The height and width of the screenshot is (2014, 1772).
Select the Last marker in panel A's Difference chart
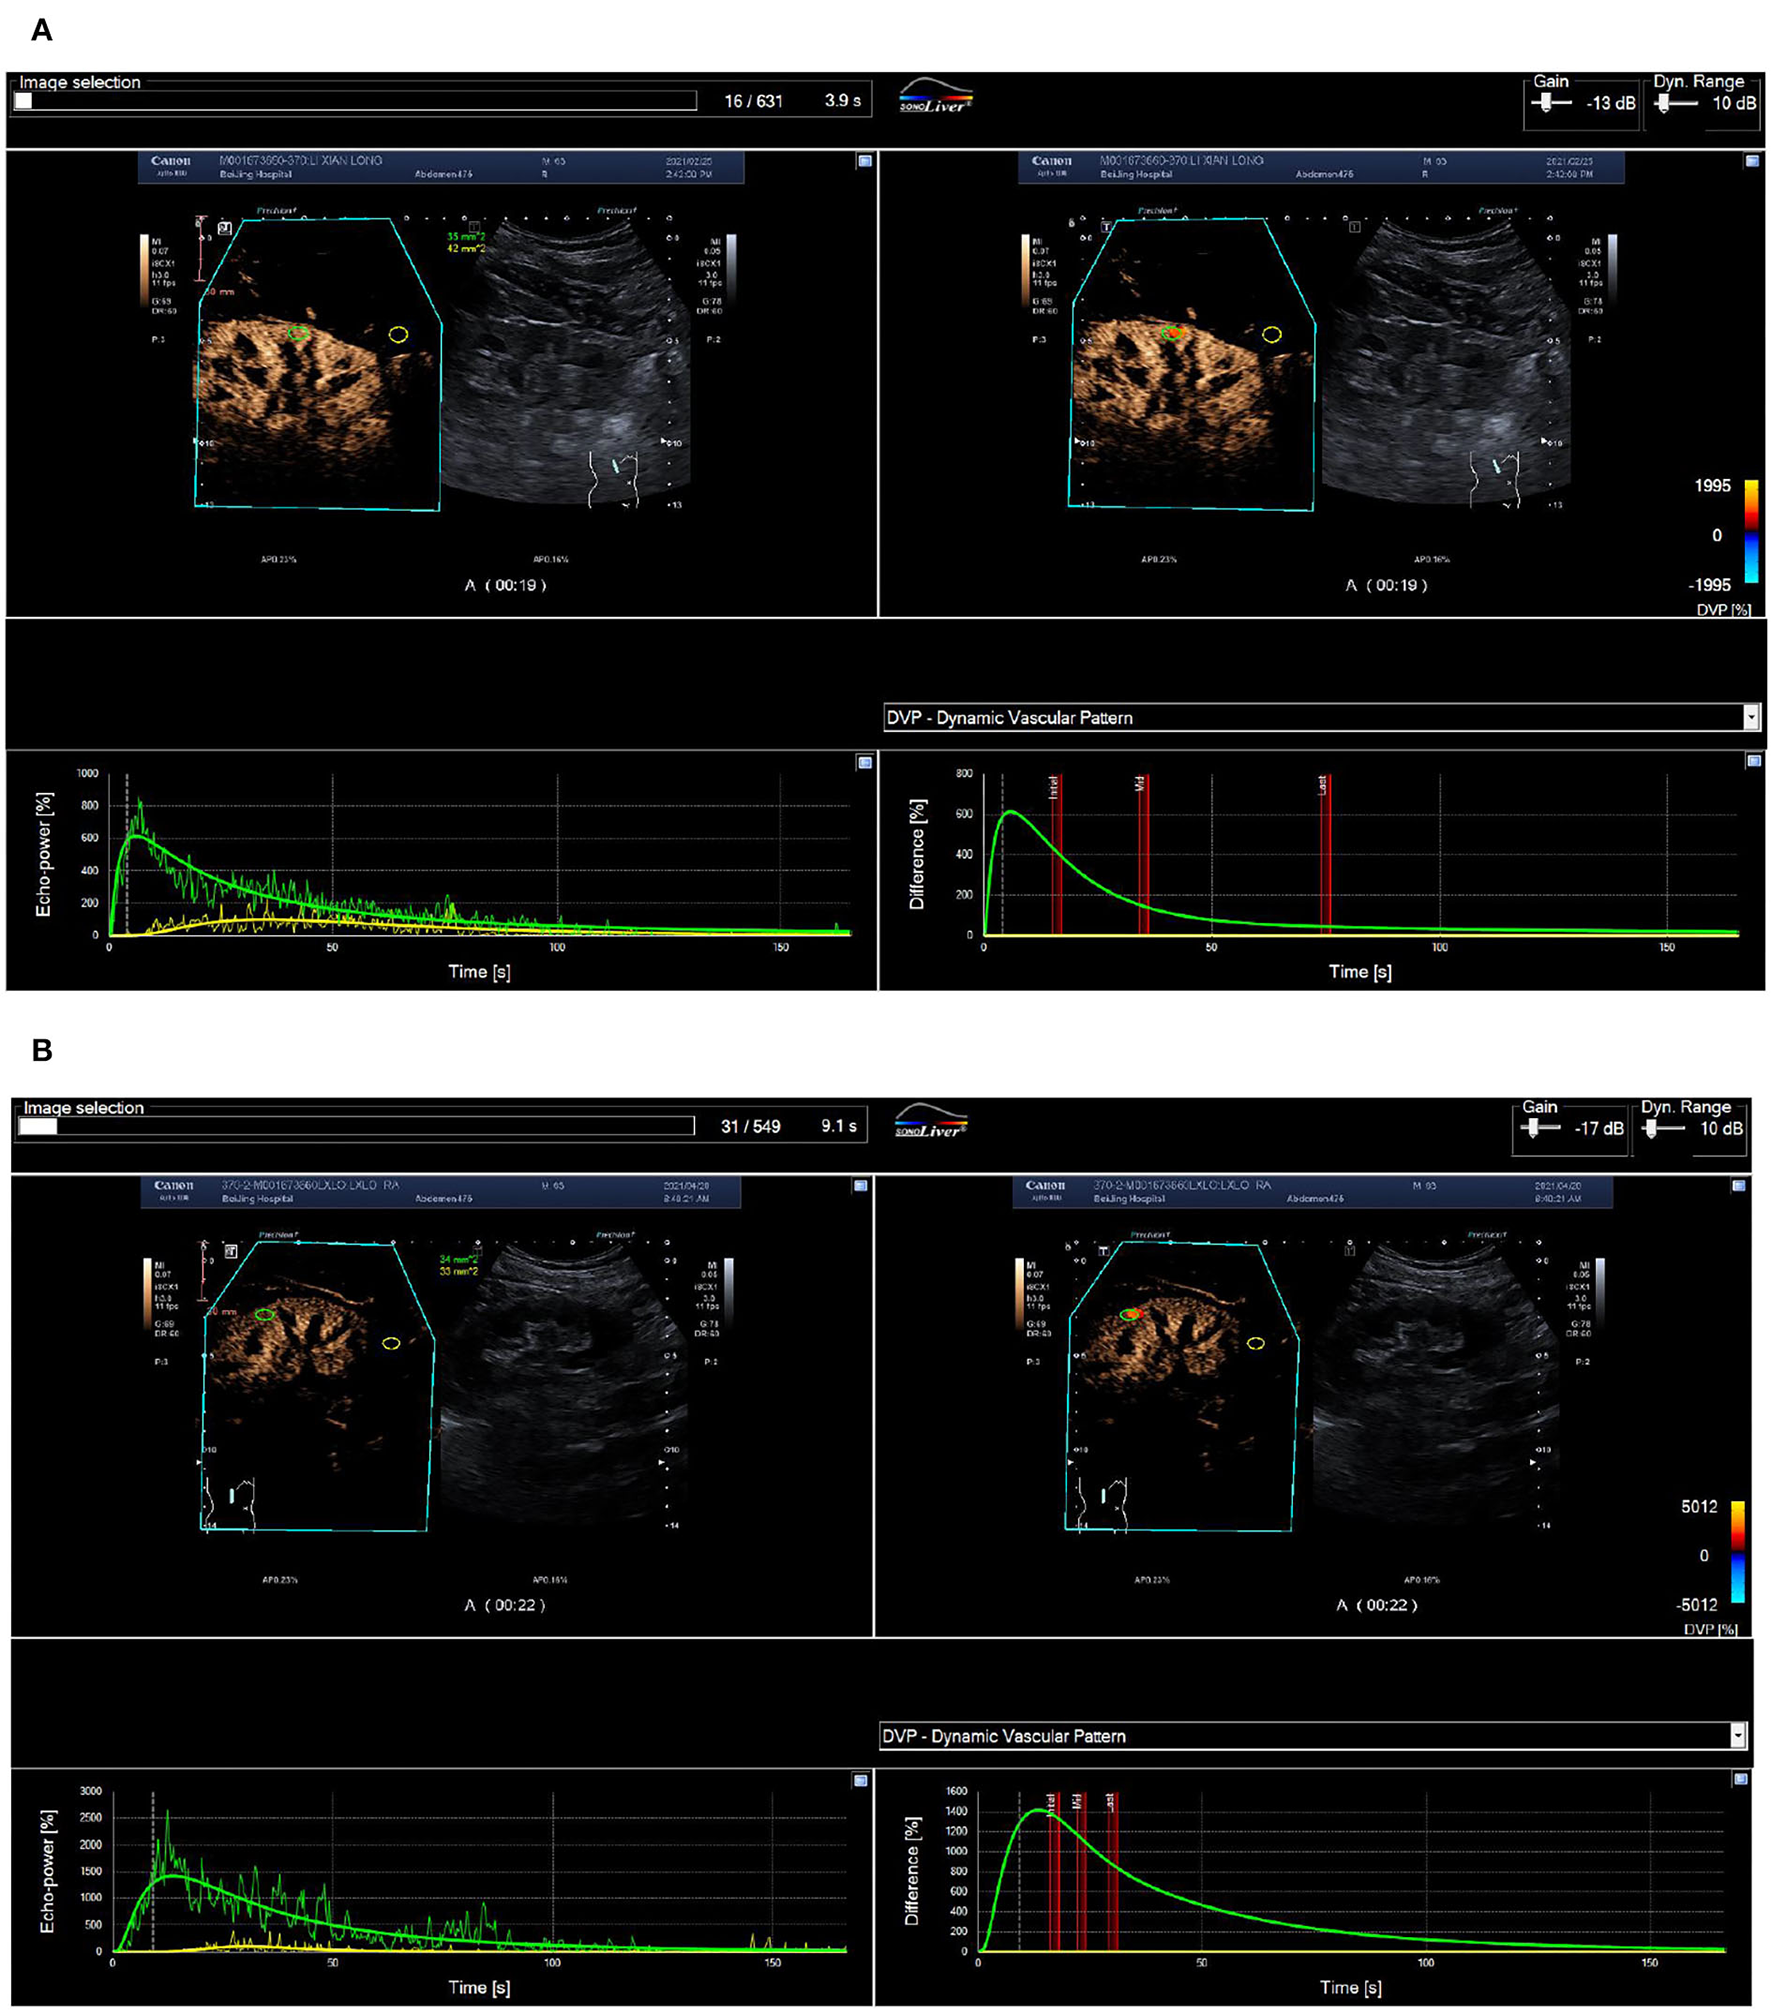click(x=1324, y=855)
